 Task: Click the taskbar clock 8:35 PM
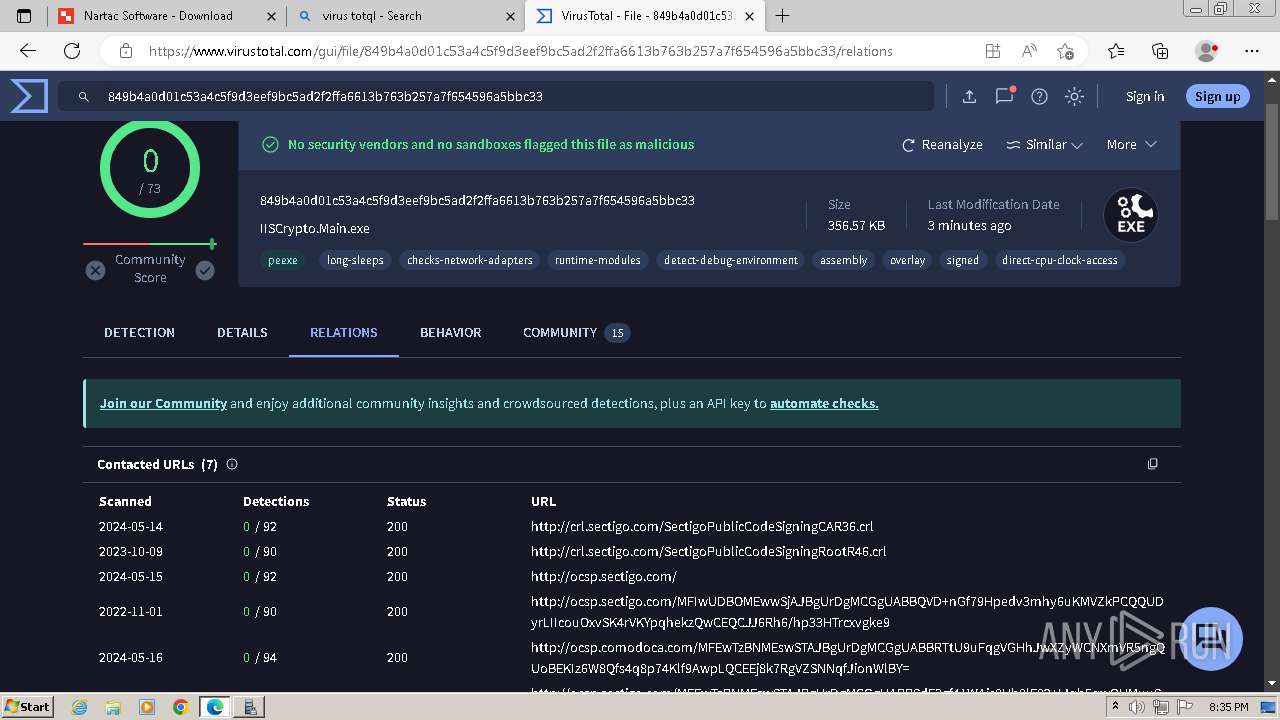[x=1228, y=707]
